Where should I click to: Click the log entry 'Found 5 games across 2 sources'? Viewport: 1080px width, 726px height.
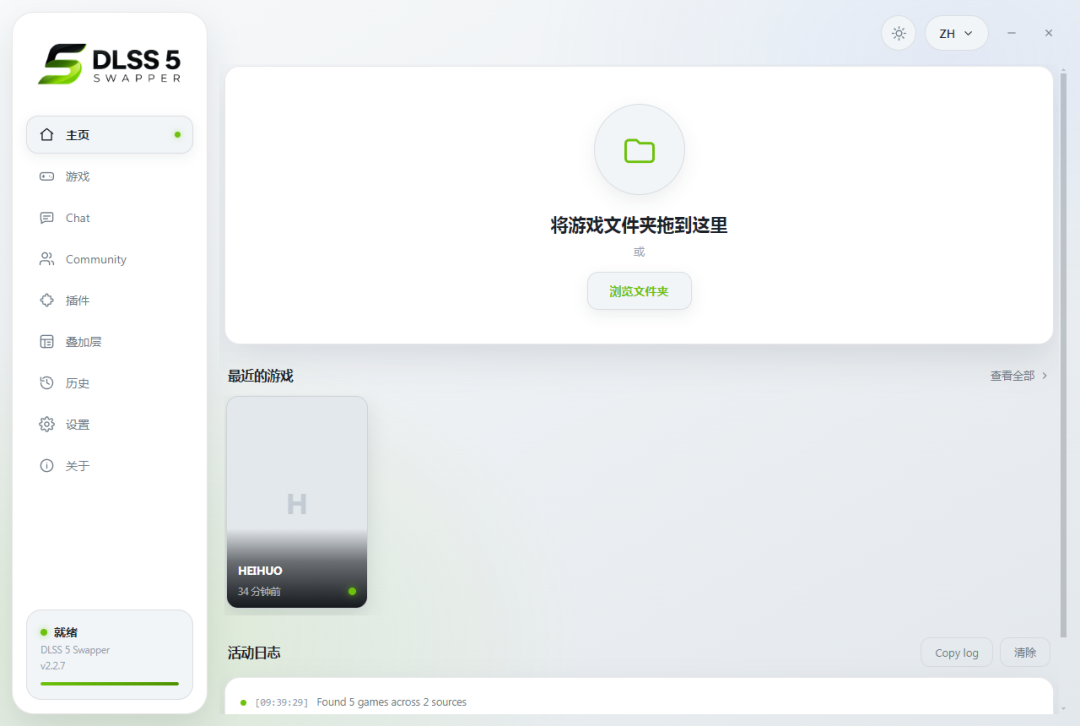(x=391, y=702)
